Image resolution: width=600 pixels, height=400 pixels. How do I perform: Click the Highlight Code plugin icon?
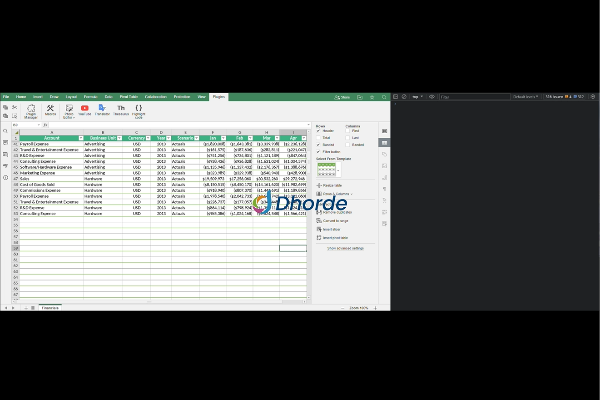point(139,110)
